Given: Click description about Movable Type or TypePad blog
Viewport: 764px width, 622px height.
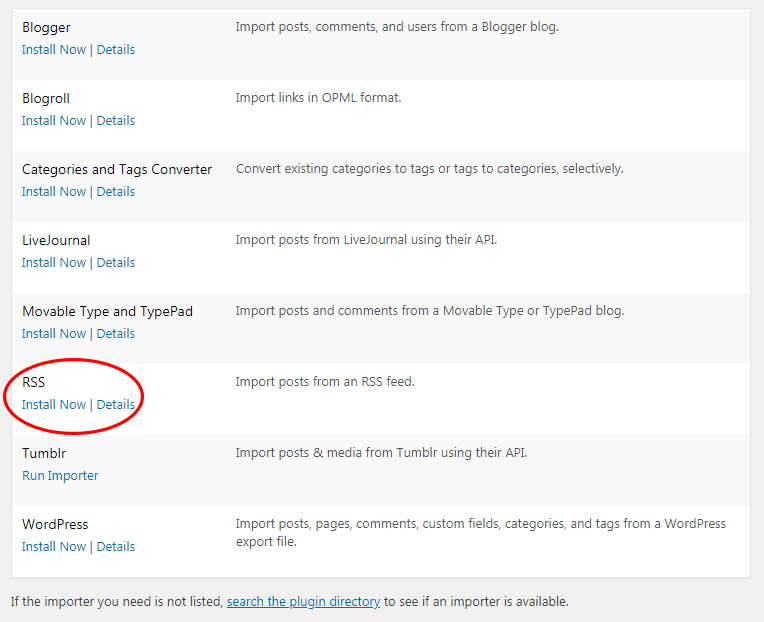Looking at the screenshot, I should tap(430, 311).
